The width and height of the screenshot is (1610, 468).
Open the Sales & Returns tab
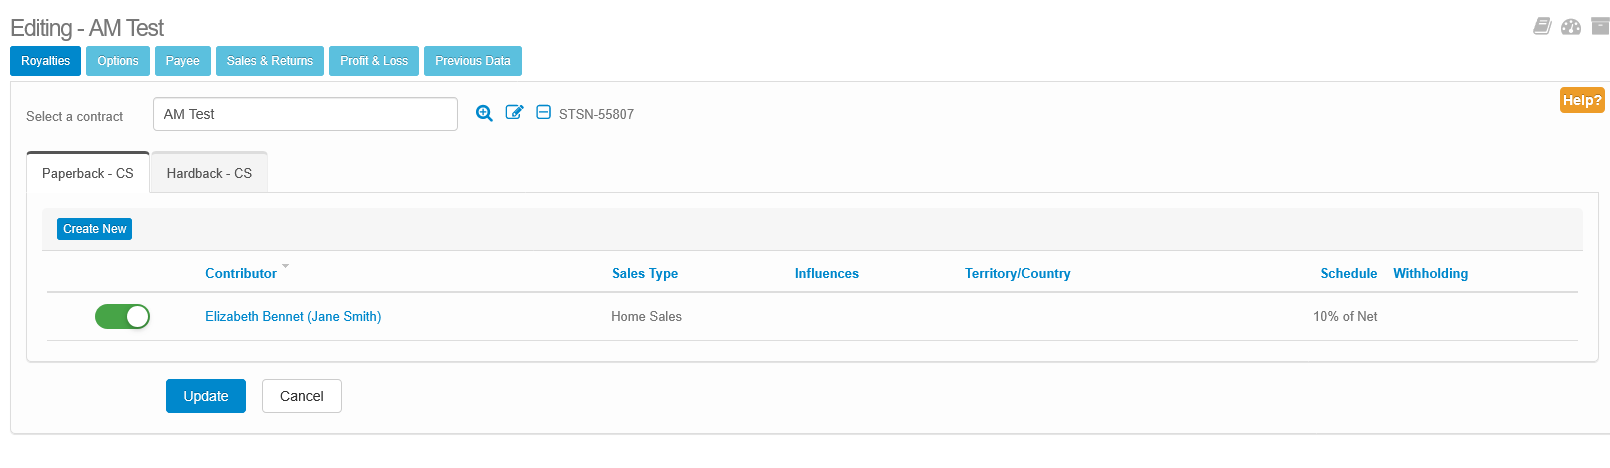pyautogui.click(x=270, y=61)
